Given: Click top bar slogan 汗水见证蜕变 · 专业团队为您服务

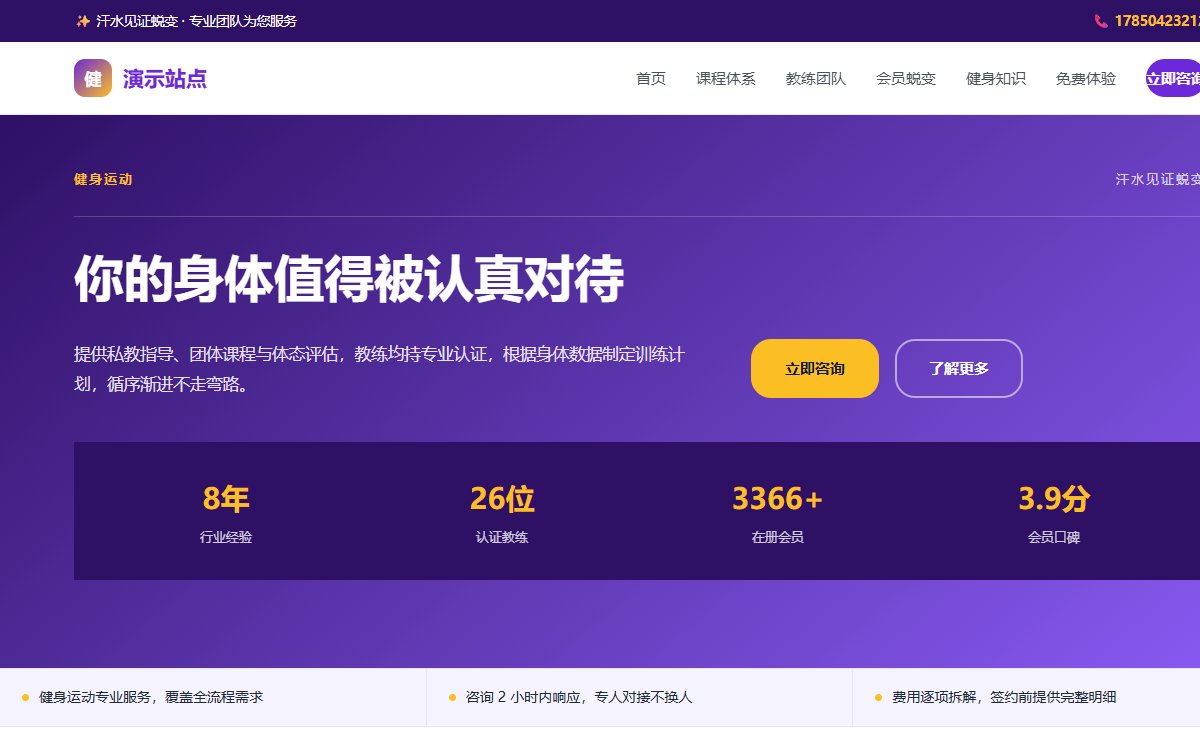Looking at the screenshot, I should (197, 21).
